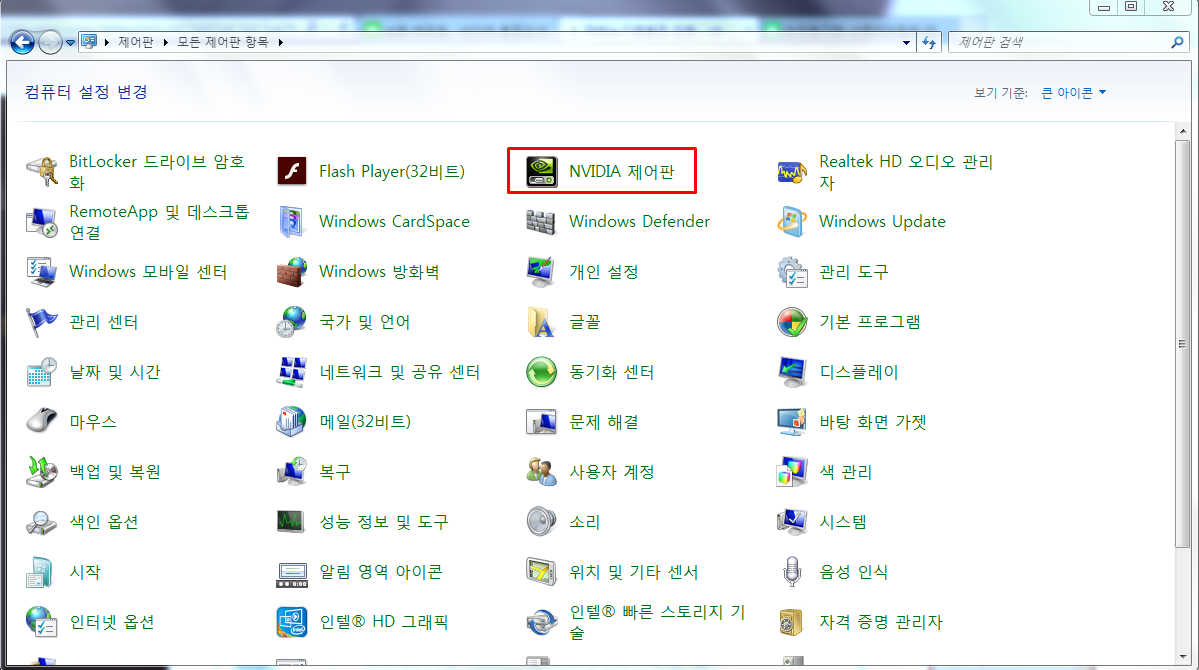Click the 성능 정보 및 도구 icon
This screenshot has width=1199, height=670.
pyautogui.click(x=291, y=522)
